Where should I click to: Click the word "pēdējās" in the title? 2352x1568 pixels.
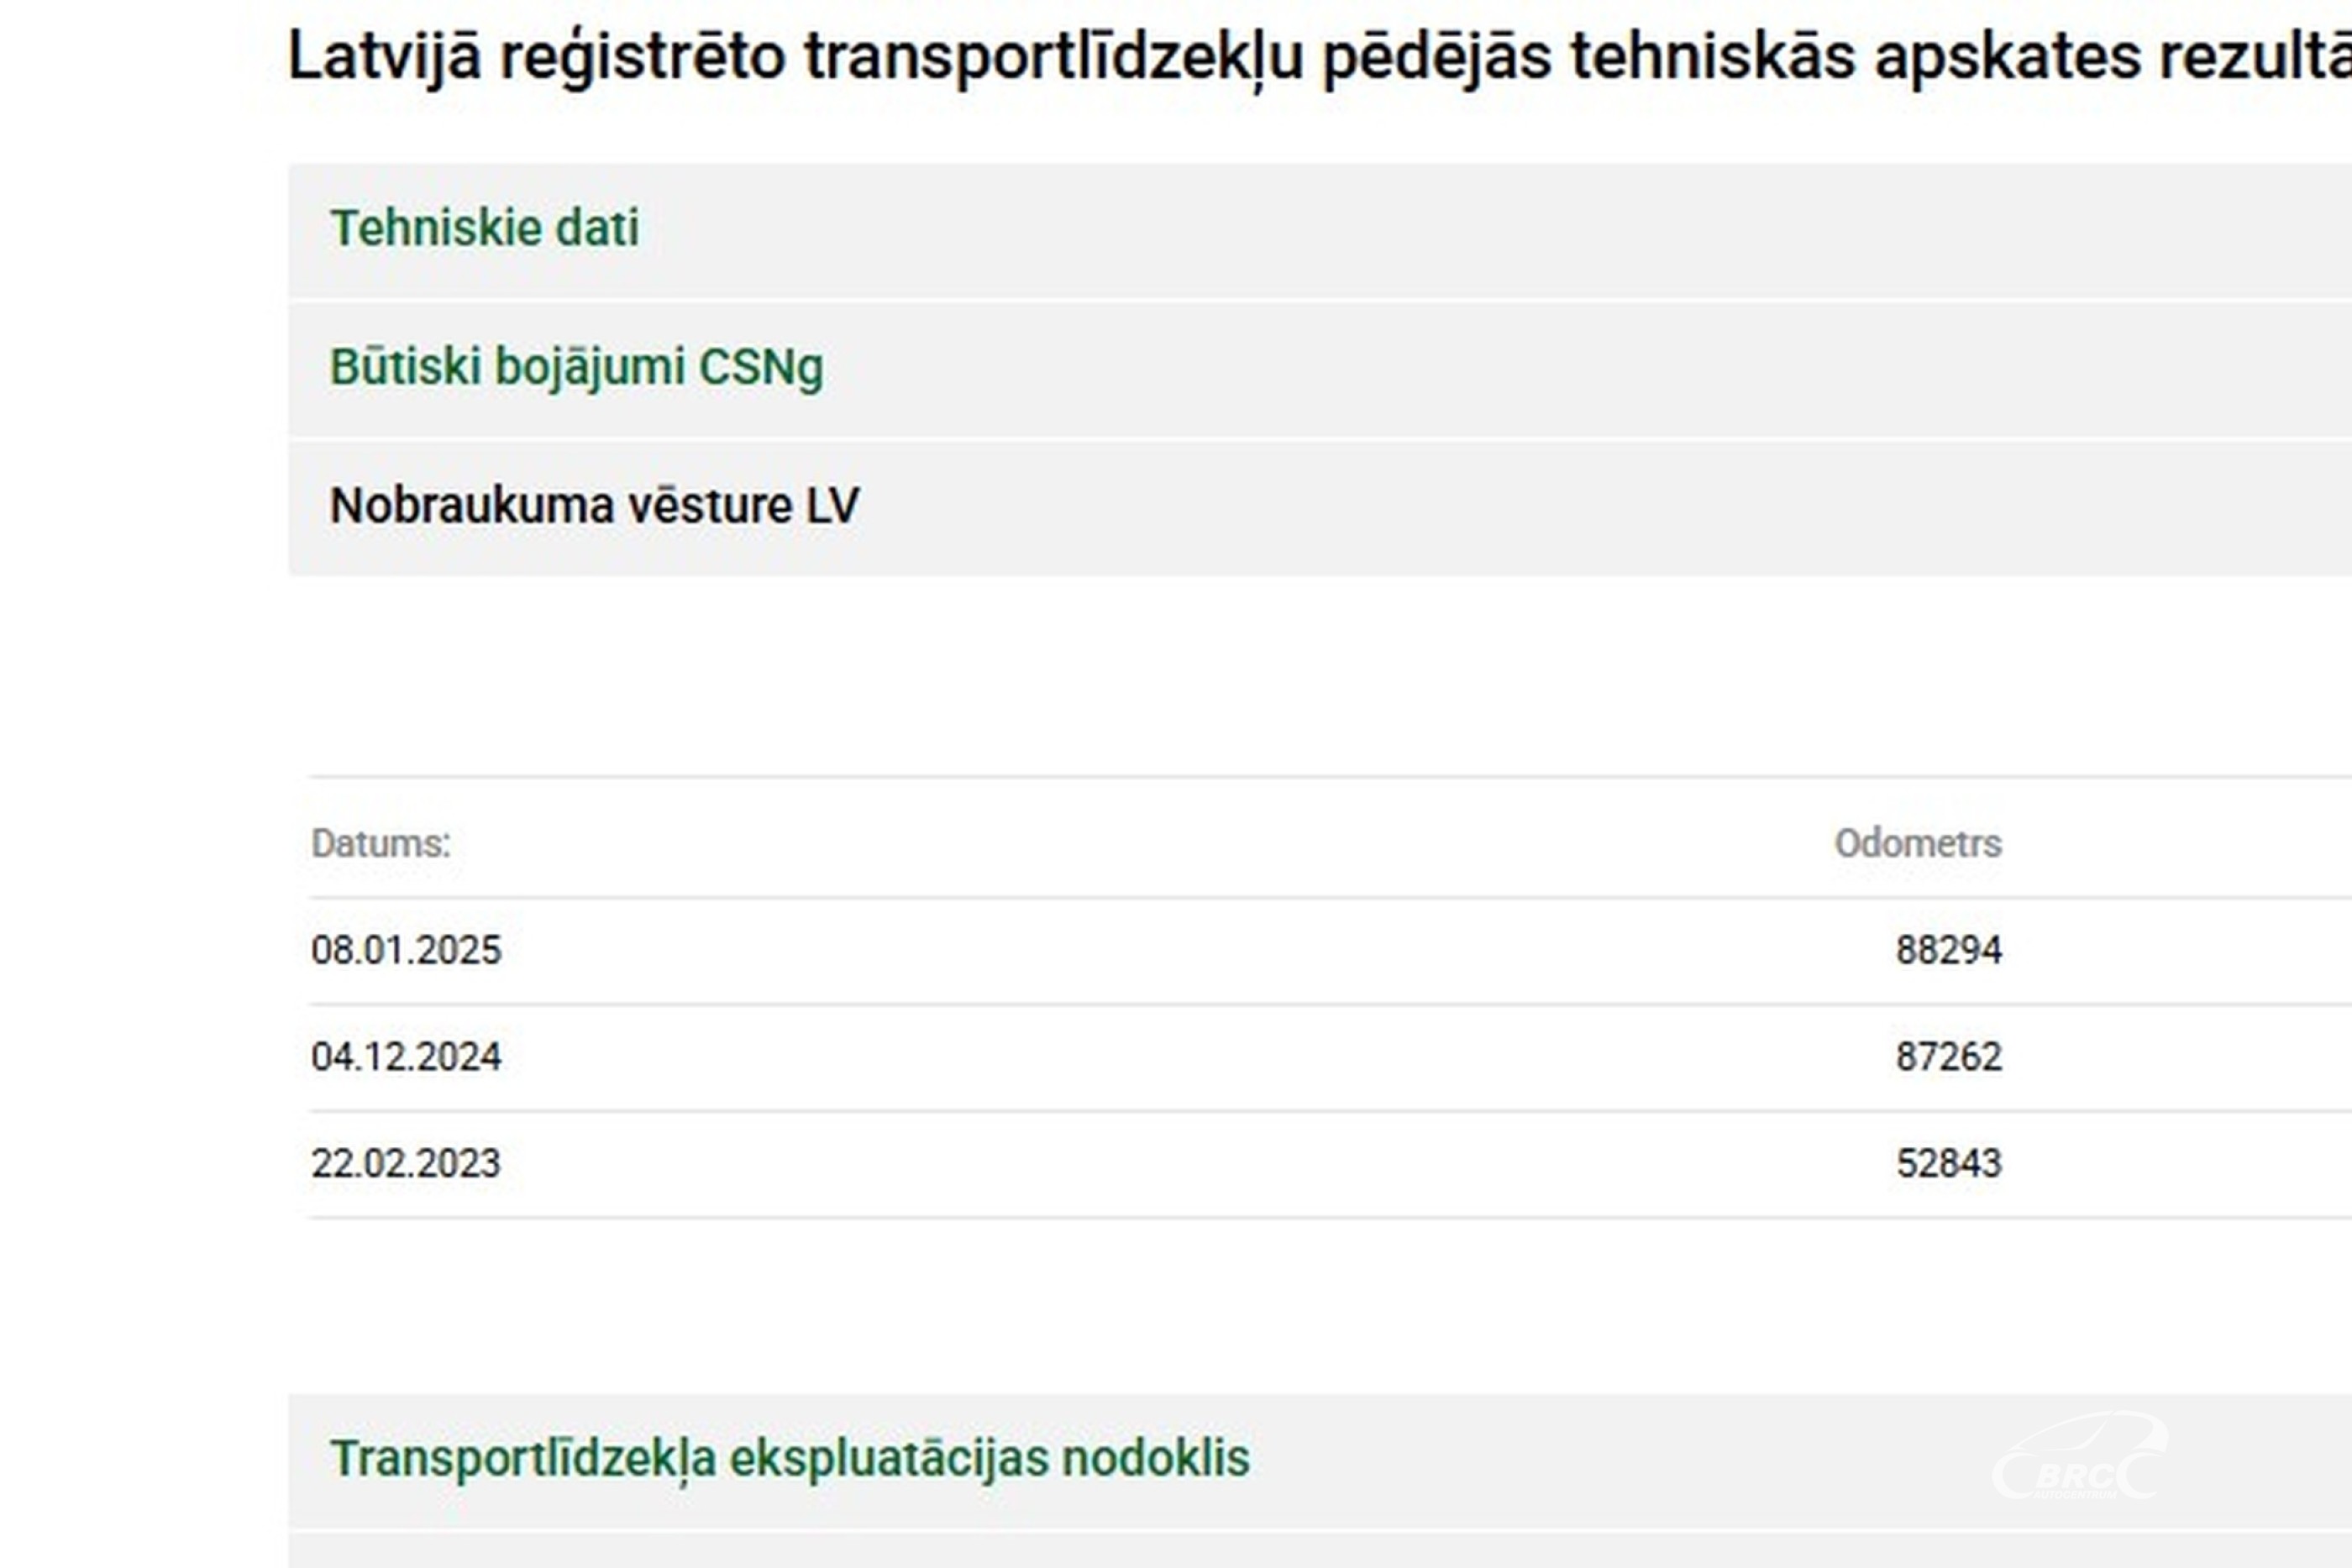click(x=1437, y=57)
